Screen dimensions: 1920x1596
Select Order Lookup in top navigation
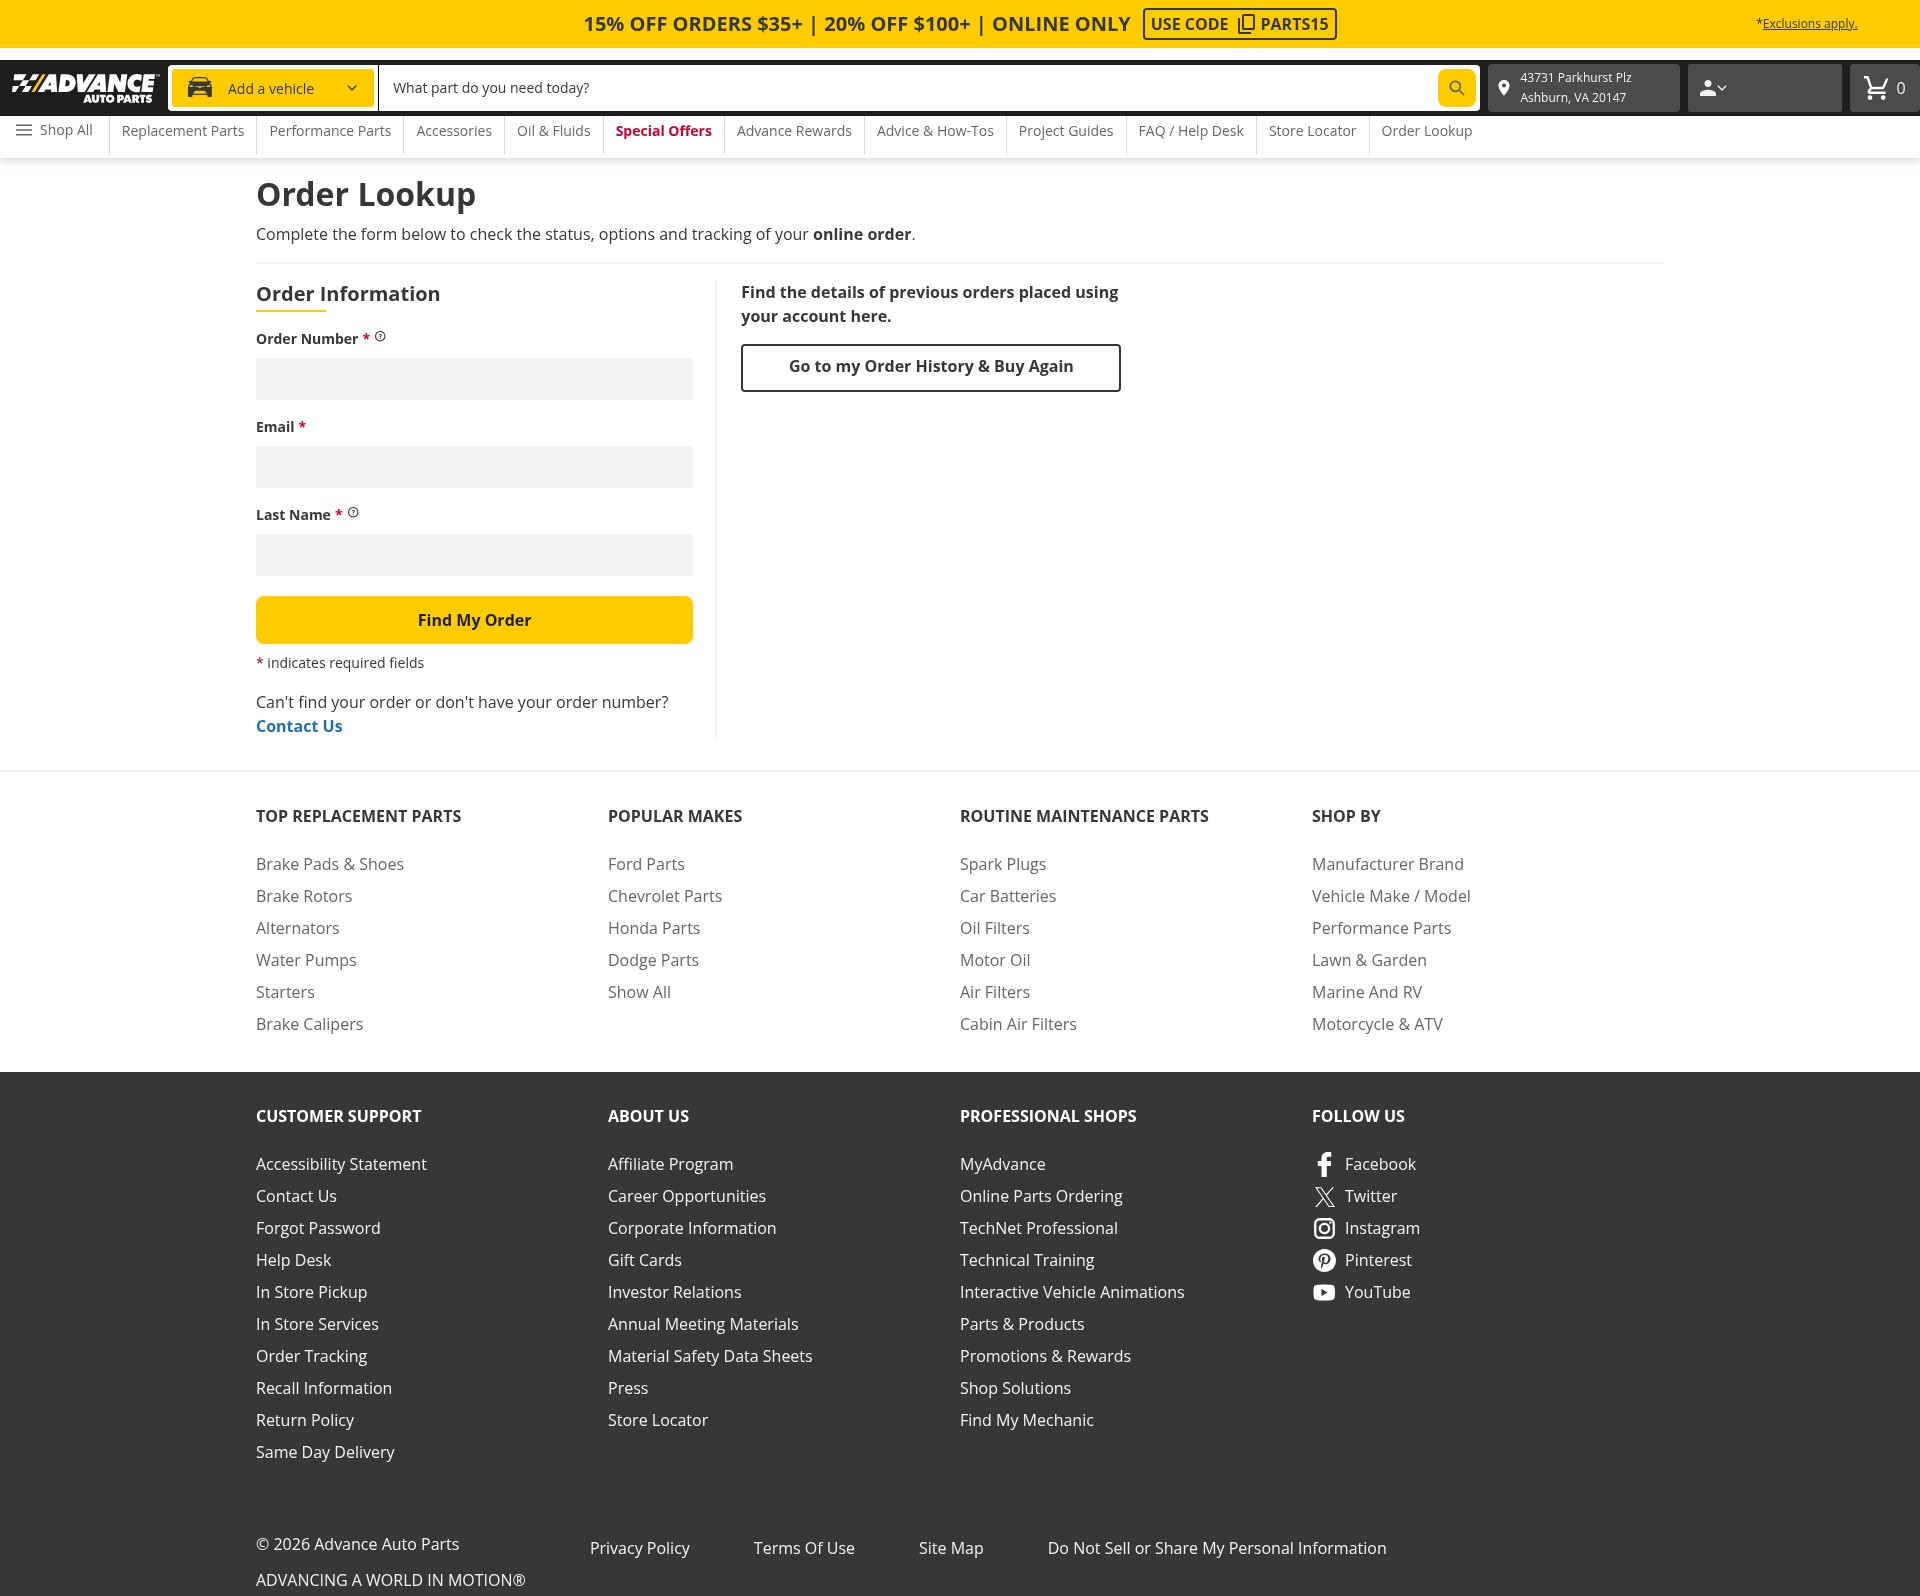click(1426, 131)
